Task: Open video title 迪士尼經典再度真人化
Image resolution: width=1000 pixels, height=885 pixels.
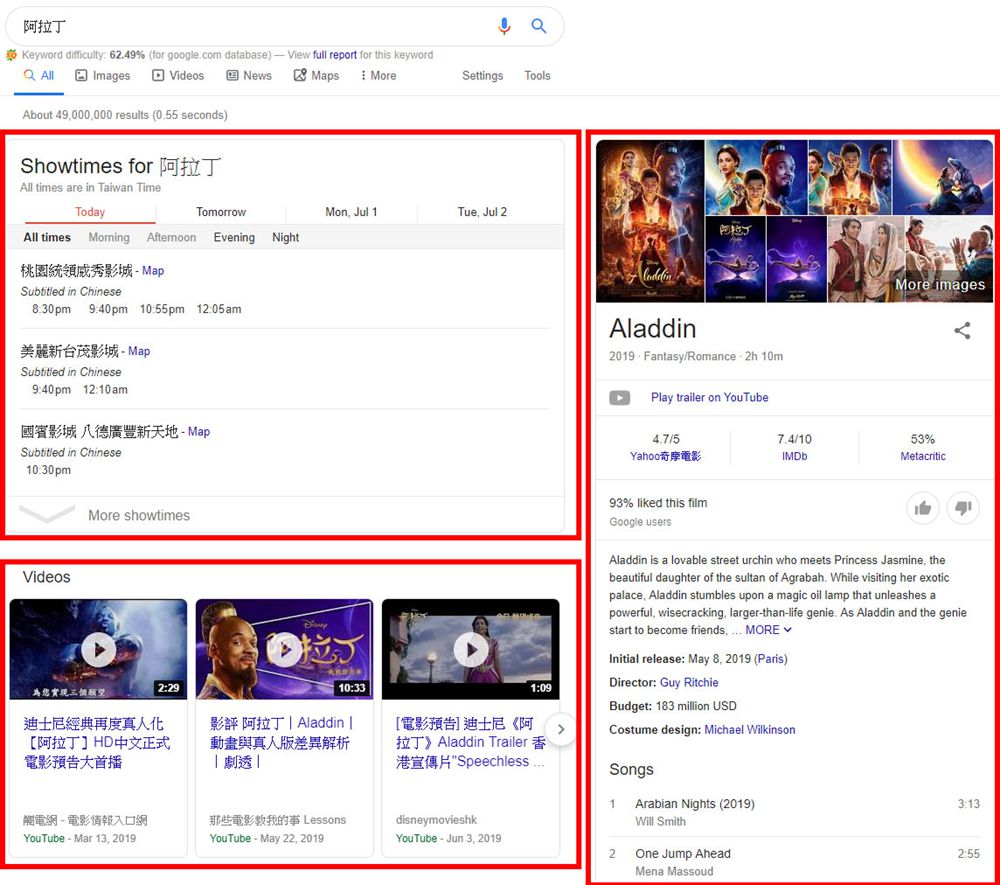Action: [x=97, y=743]
